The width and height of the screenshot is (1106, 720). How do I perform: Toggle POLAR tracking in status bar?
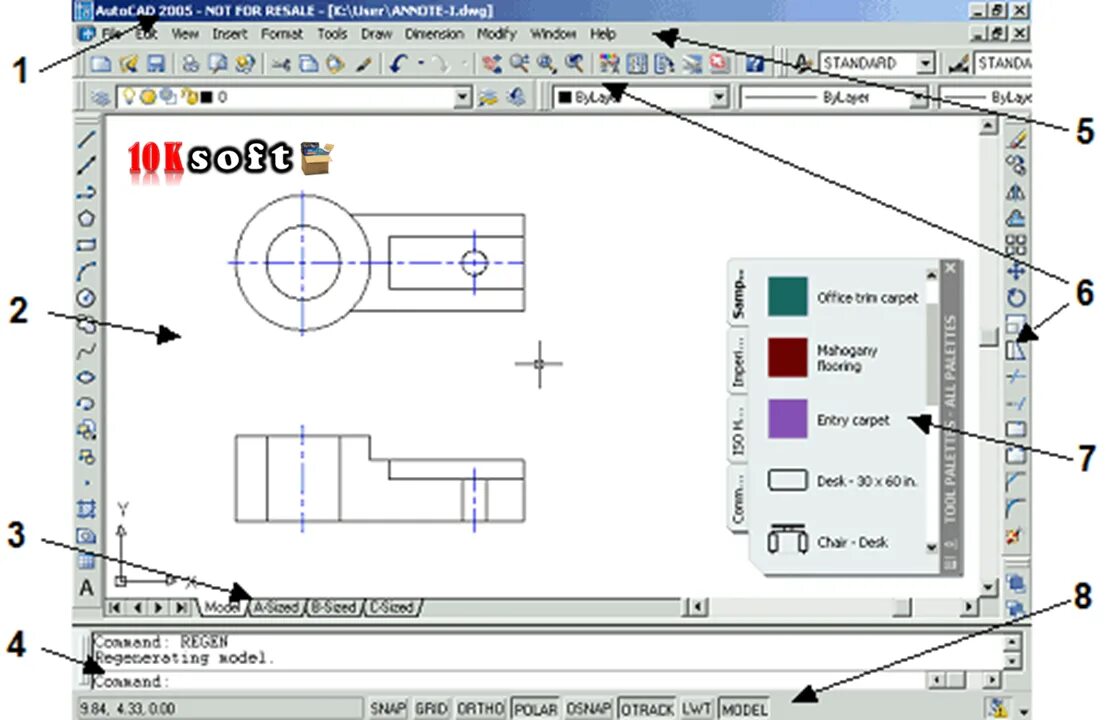click(535, 709)
